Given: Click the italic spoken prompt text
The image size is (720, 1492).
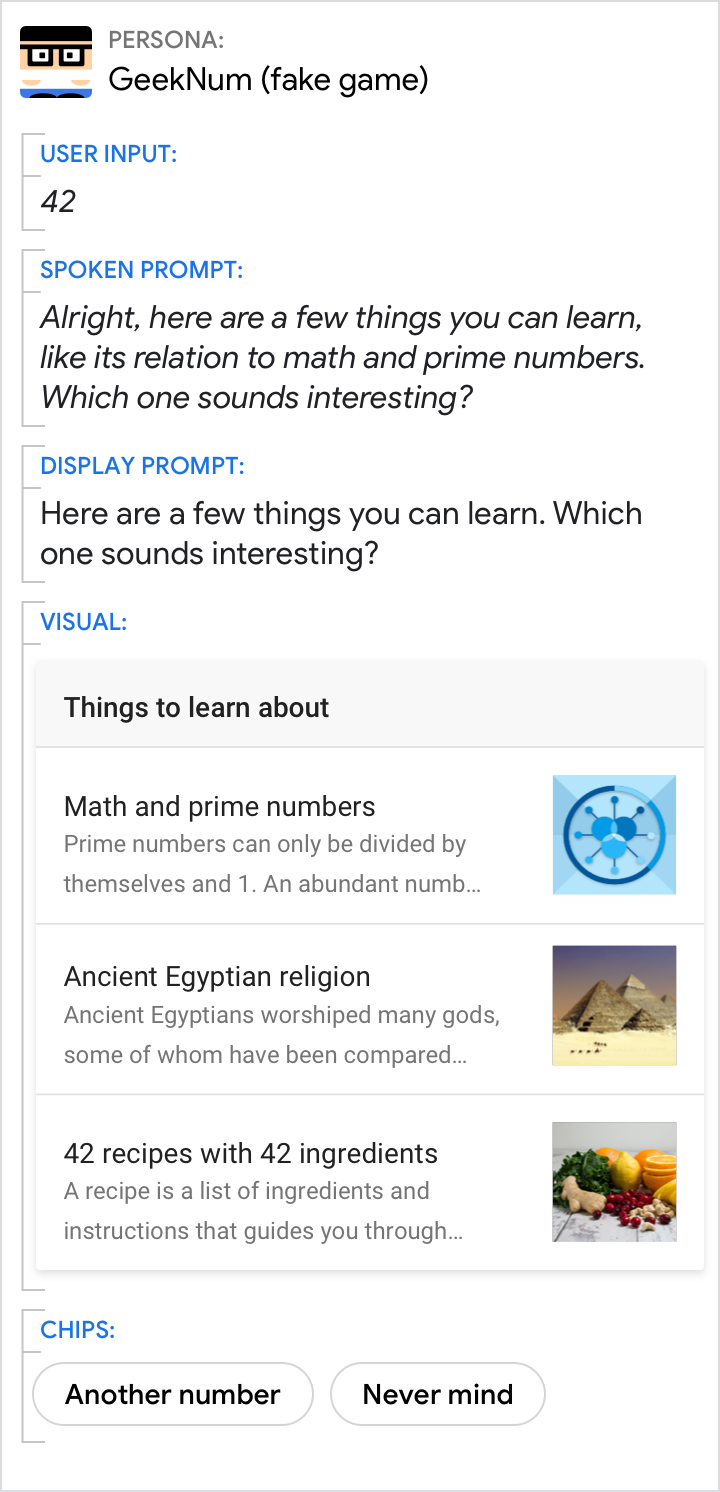Looking at the screenshot, I should pyautogui.click(x=340, y=358).
